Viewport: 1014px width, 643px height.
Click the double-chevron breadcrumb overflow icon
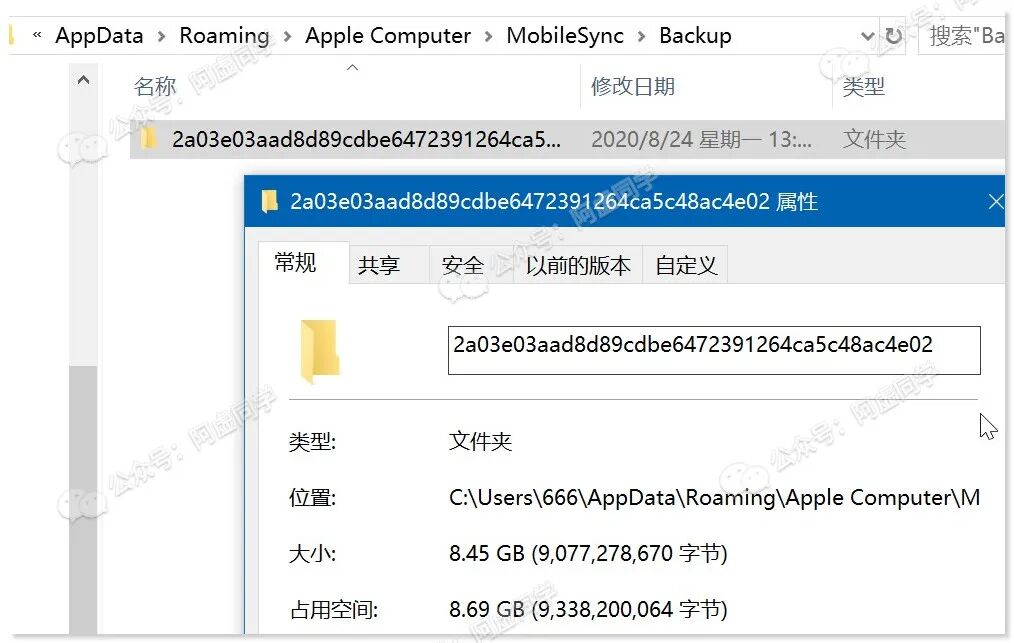(x=37, y=35)
